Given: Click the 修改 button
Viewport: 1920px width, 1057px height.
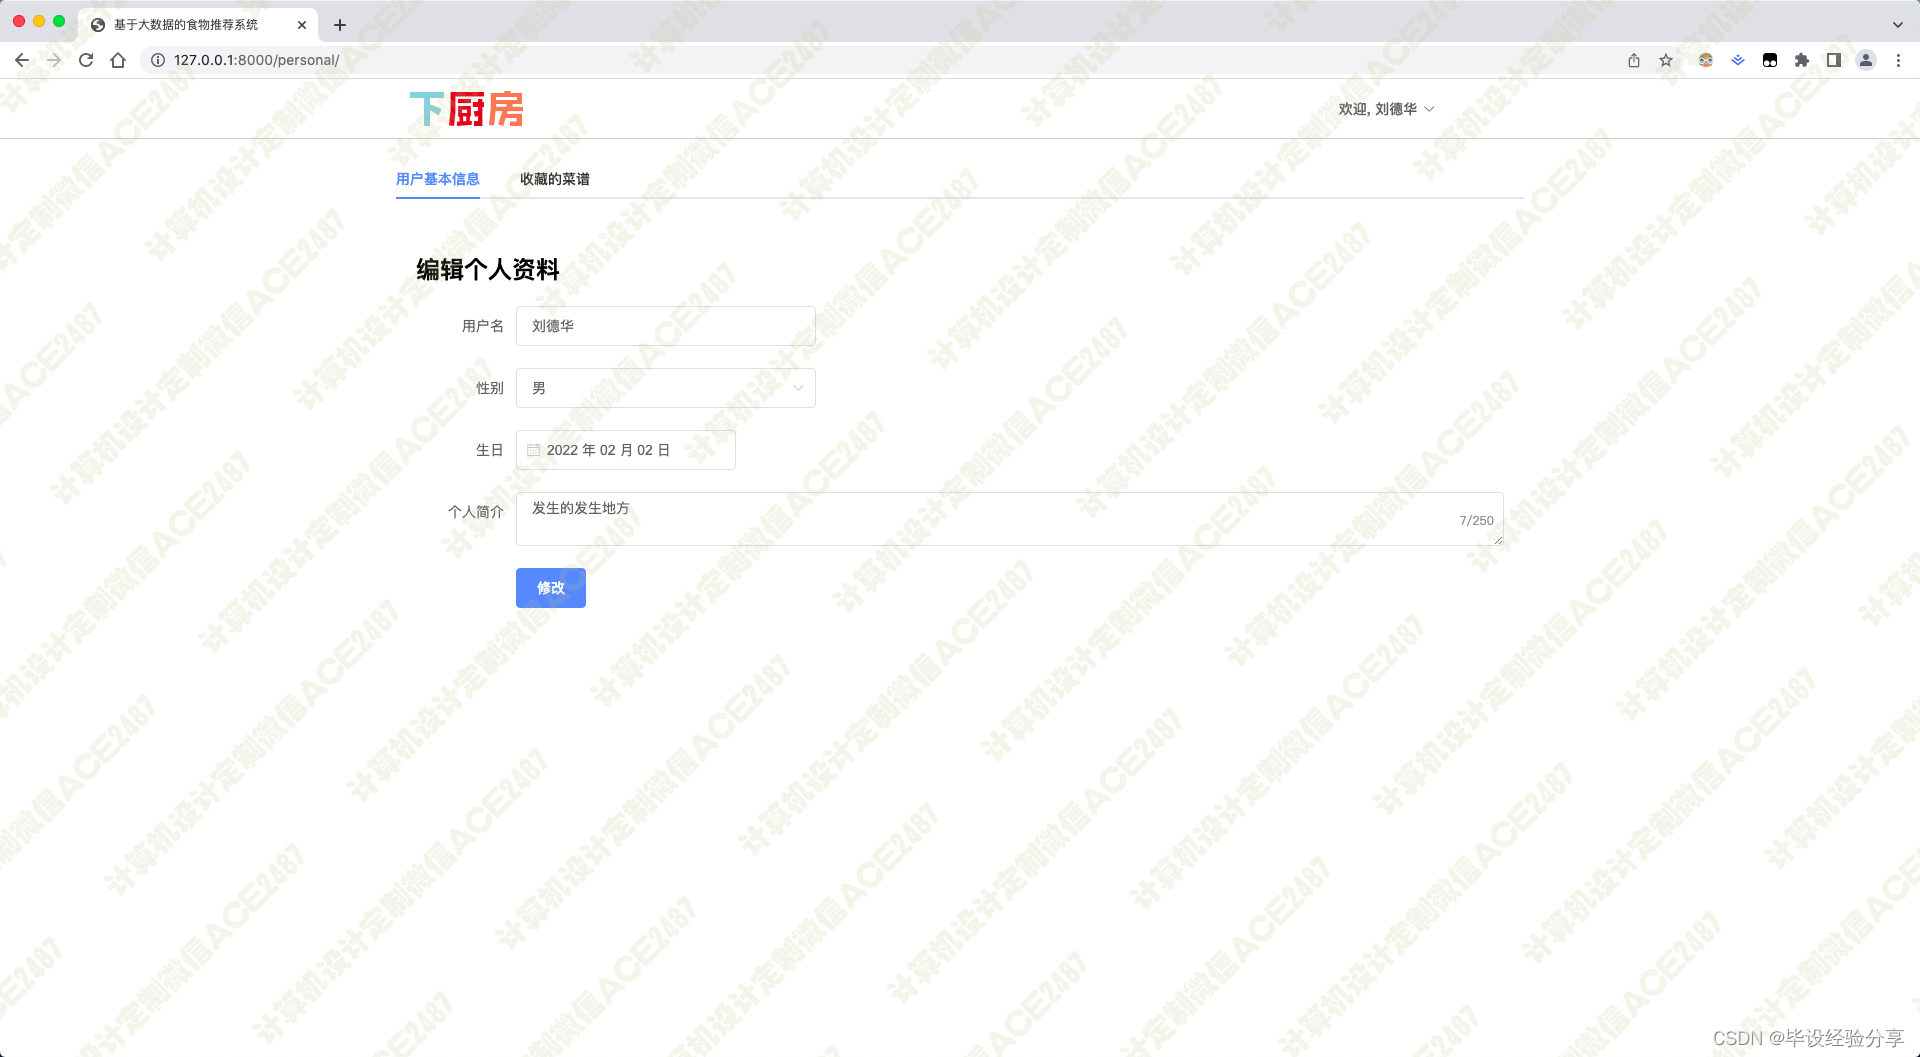Looking at the screenshot, I should [551, 588].
